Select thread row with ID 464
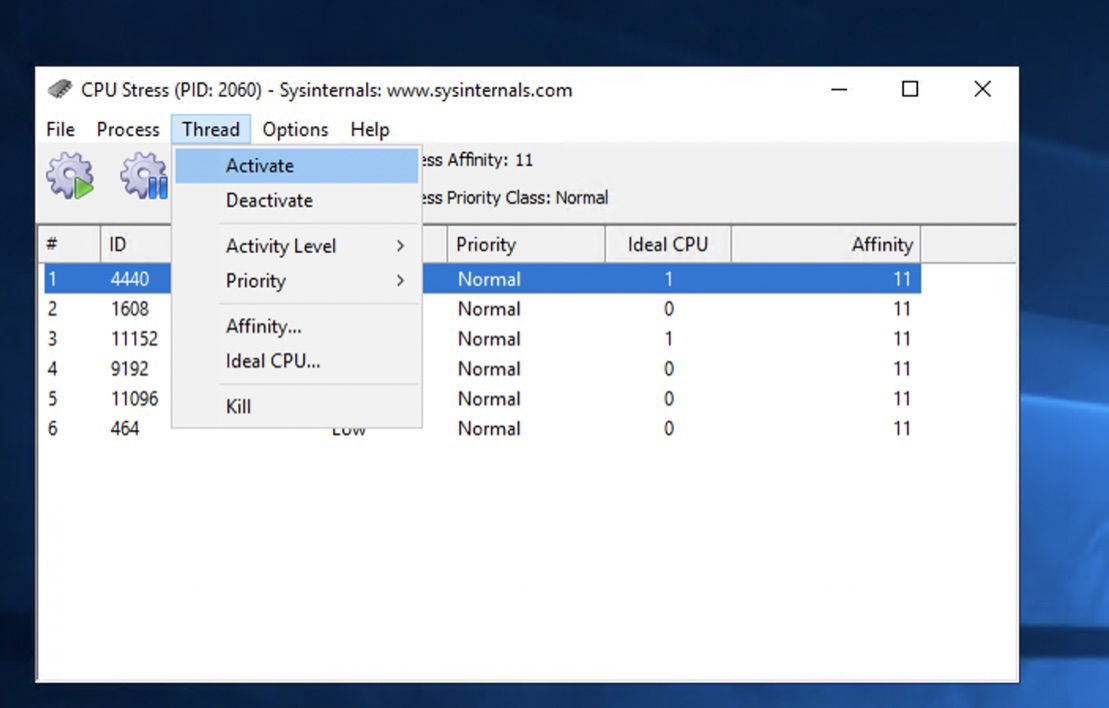Screen dimensions: 1109x708 point(482,429)
